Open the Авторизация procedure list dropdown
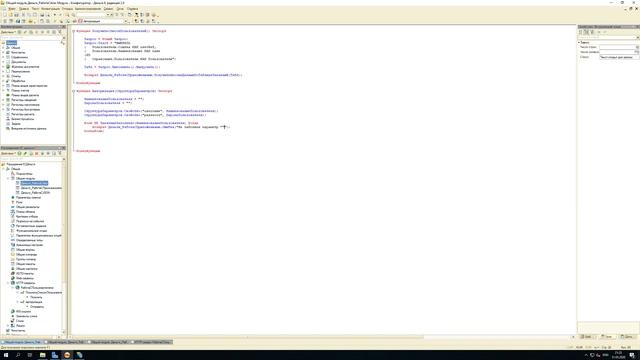Viewport: 640px width, 360px height. tap(126, 21)
